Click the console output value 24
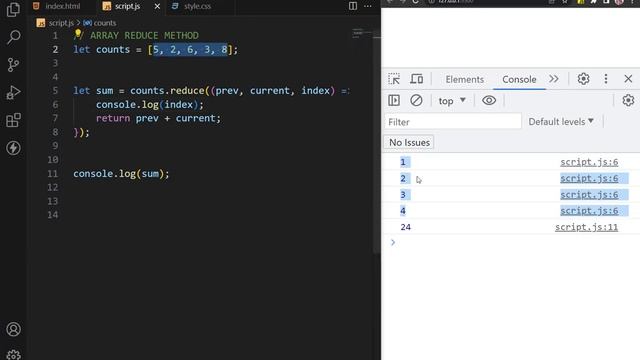Viewport: 640px width, 360px height. 405,227
